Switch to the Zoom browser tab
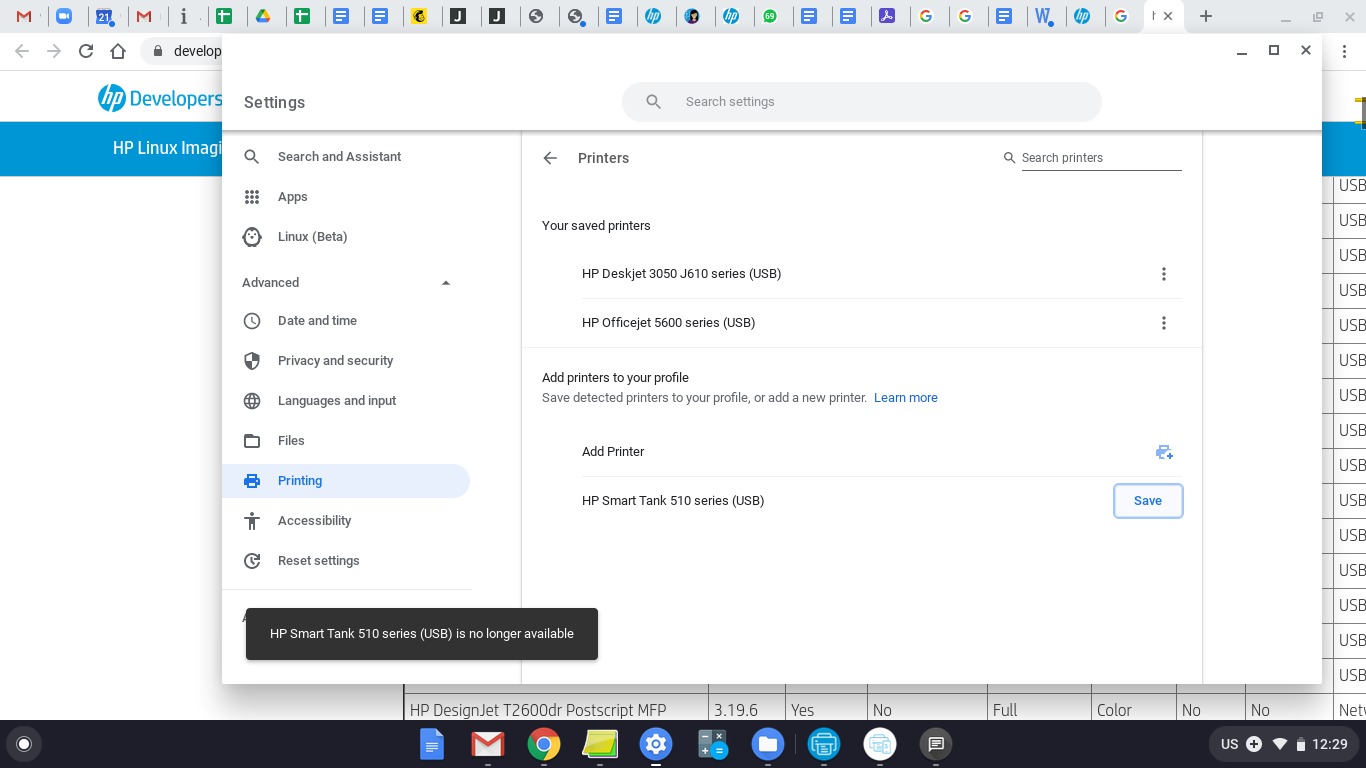This screenshot has height=768, width=1366. point(64,16)
